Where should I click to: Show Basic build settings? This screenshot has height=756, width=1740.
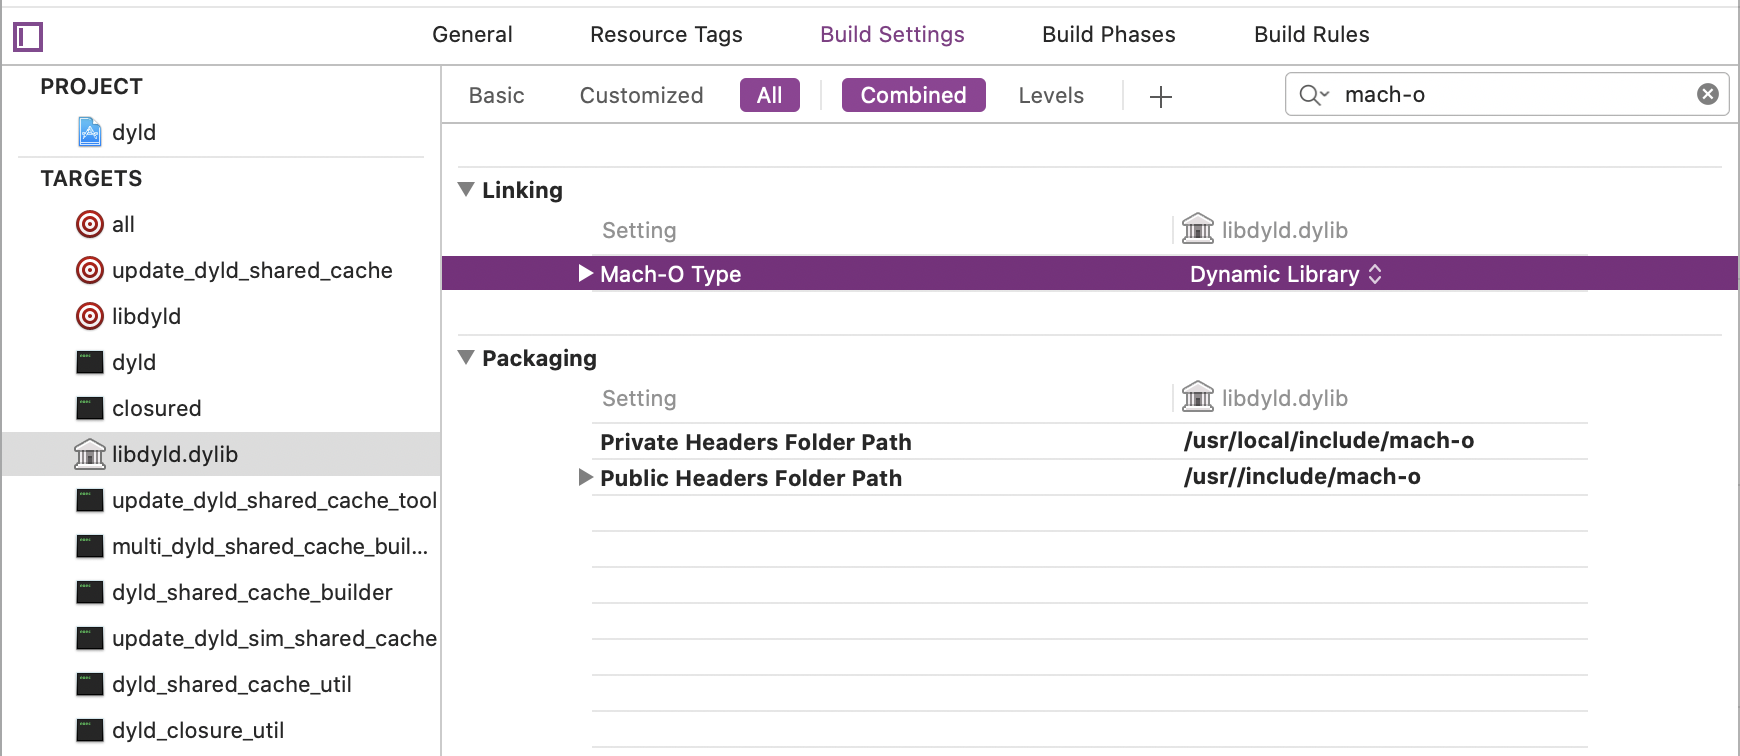coord(497,95)
